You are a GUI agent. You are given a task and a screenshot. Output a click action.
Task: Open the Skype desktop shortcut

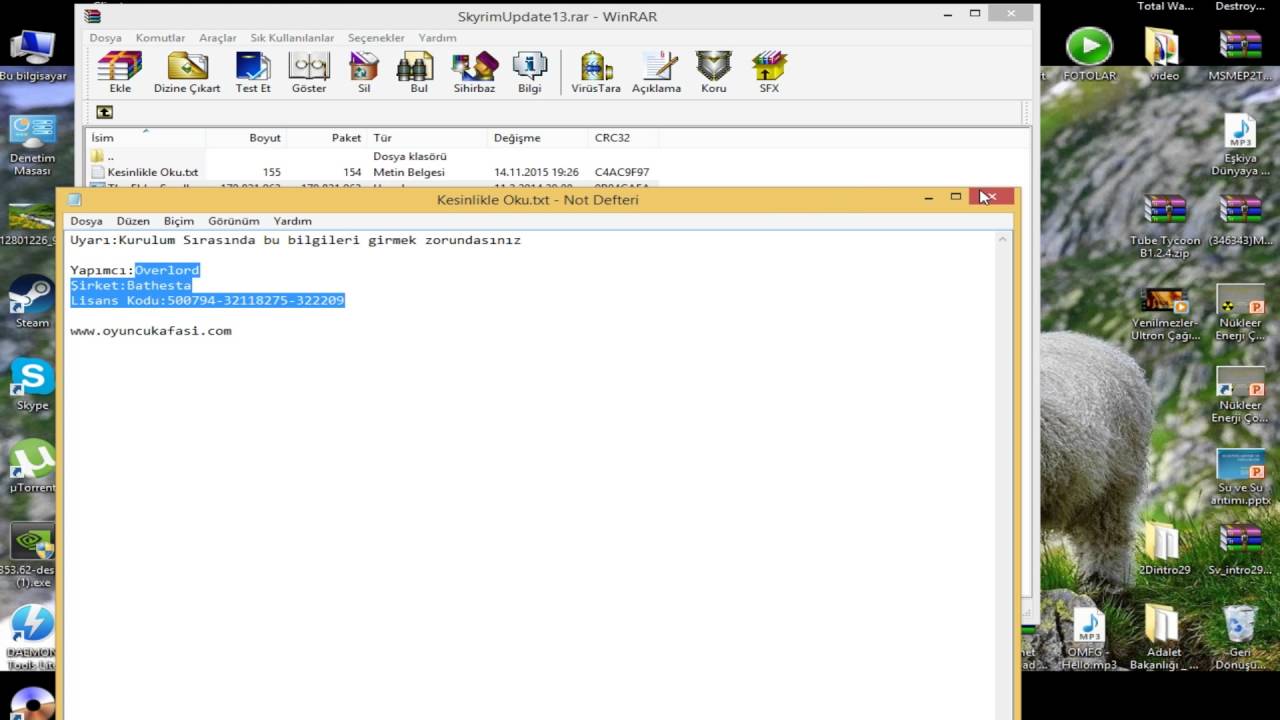click(32, 385)
